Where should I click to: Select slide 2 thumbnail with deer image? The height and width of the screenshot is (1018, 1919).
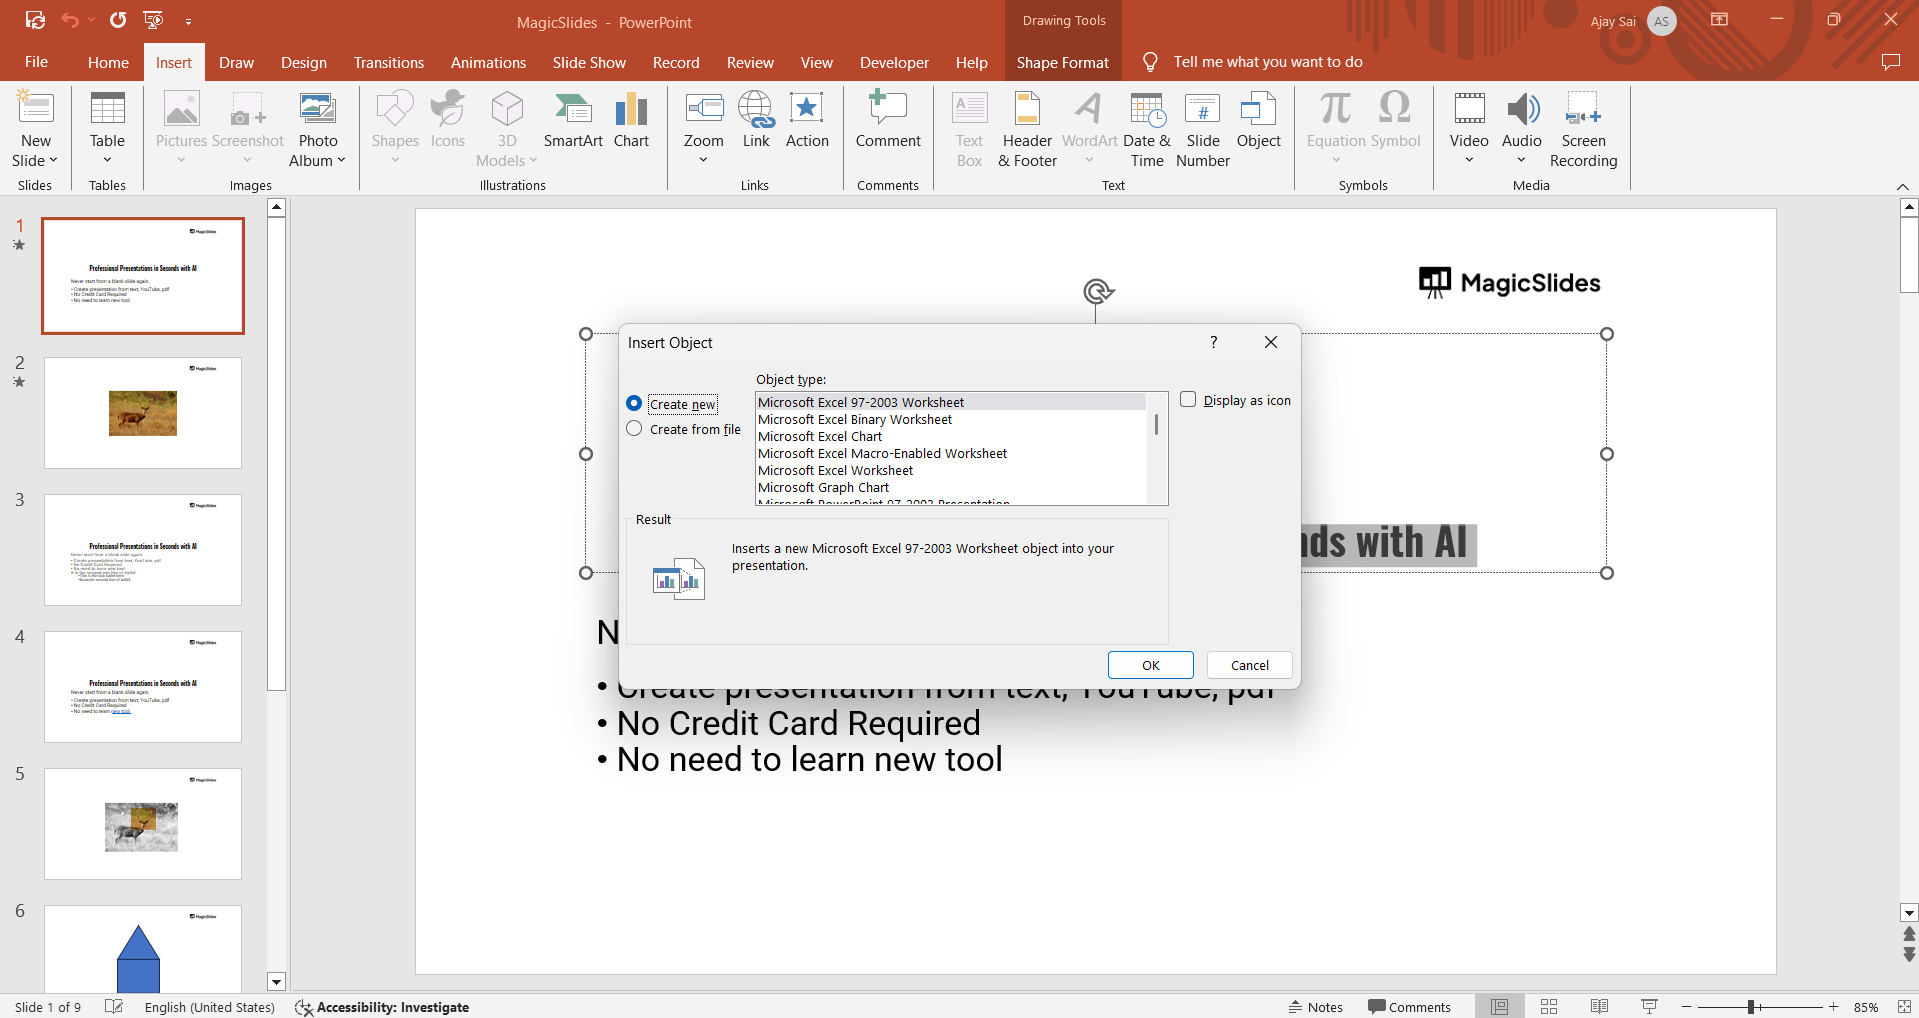click(x=143, y=413)
